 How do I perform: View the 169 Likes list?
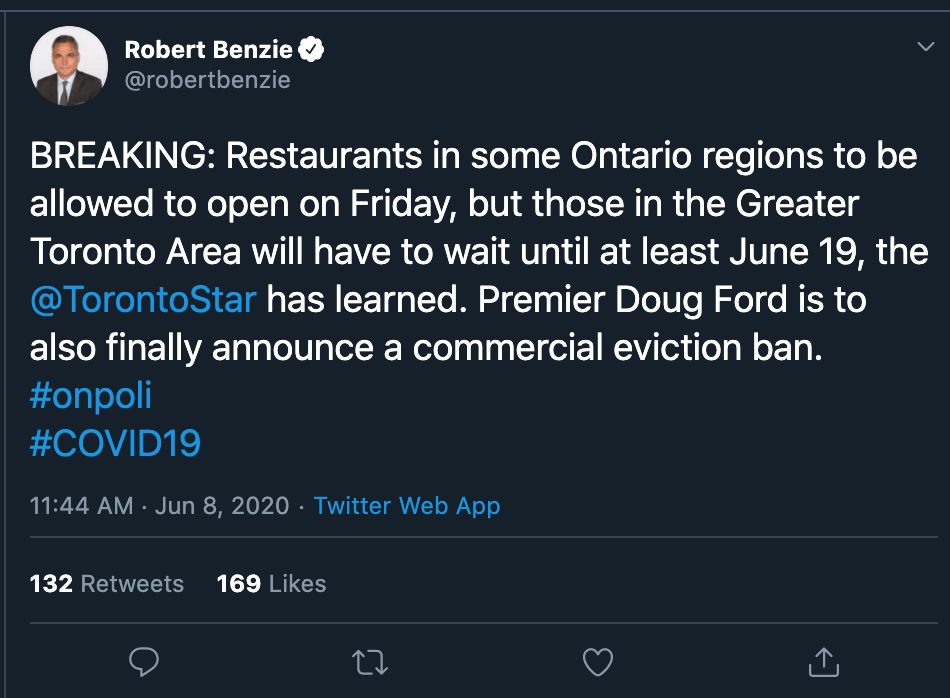coord(271,584)
